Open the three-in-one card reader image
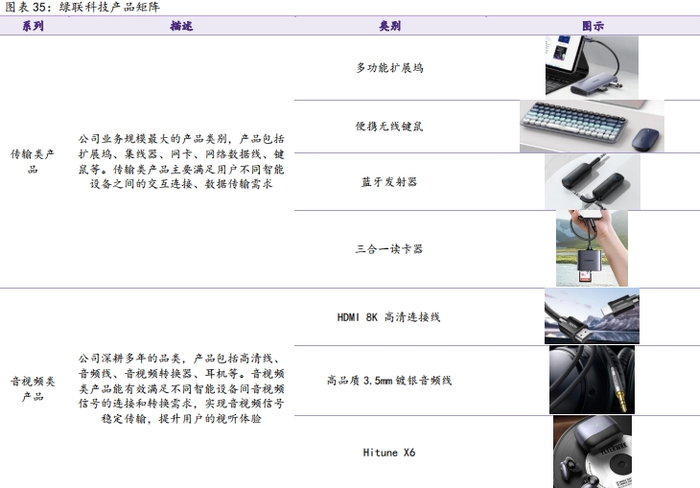The height and width of the screenshot is (488, 700). pos(592,249)
